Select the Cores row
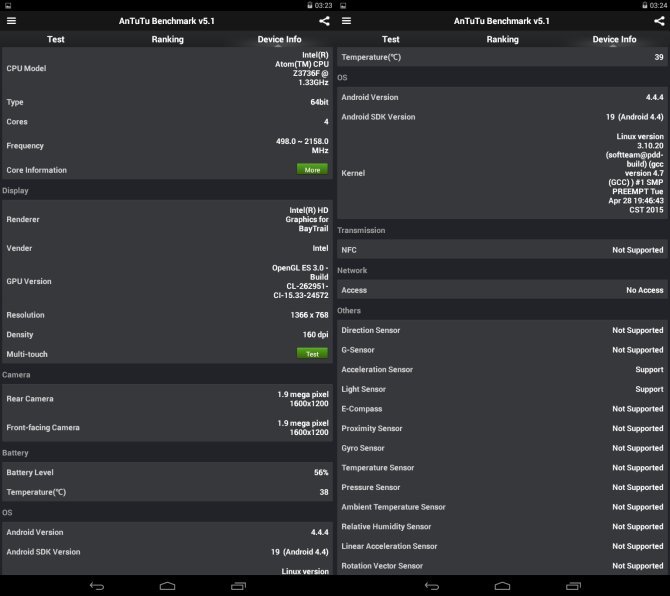This screenshot has height=596, width=670. 168,122
